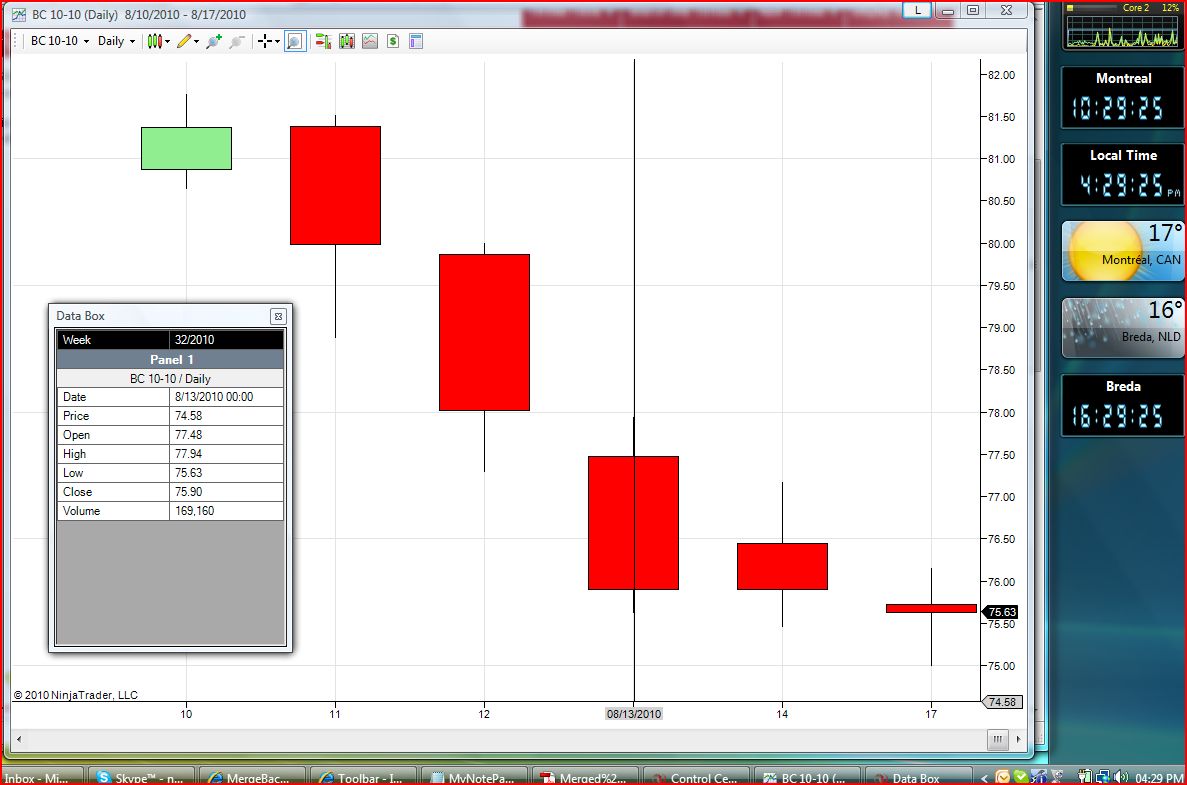Click the Breda clock gadget

pyautogui.click(x=1123, y=406)
